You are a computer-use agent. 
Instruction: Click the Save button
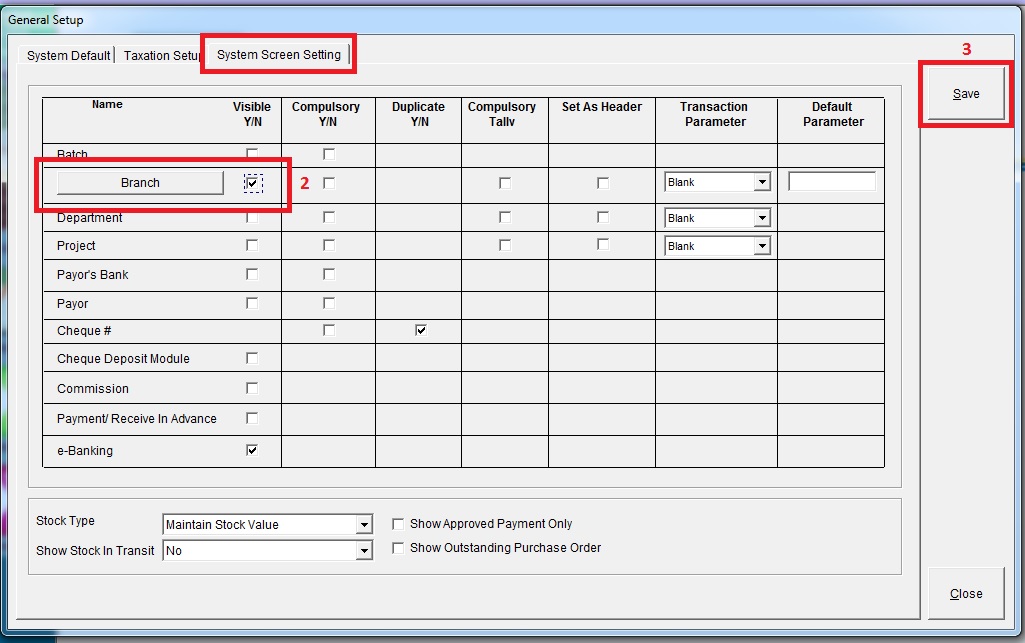(x=965, y=94)
